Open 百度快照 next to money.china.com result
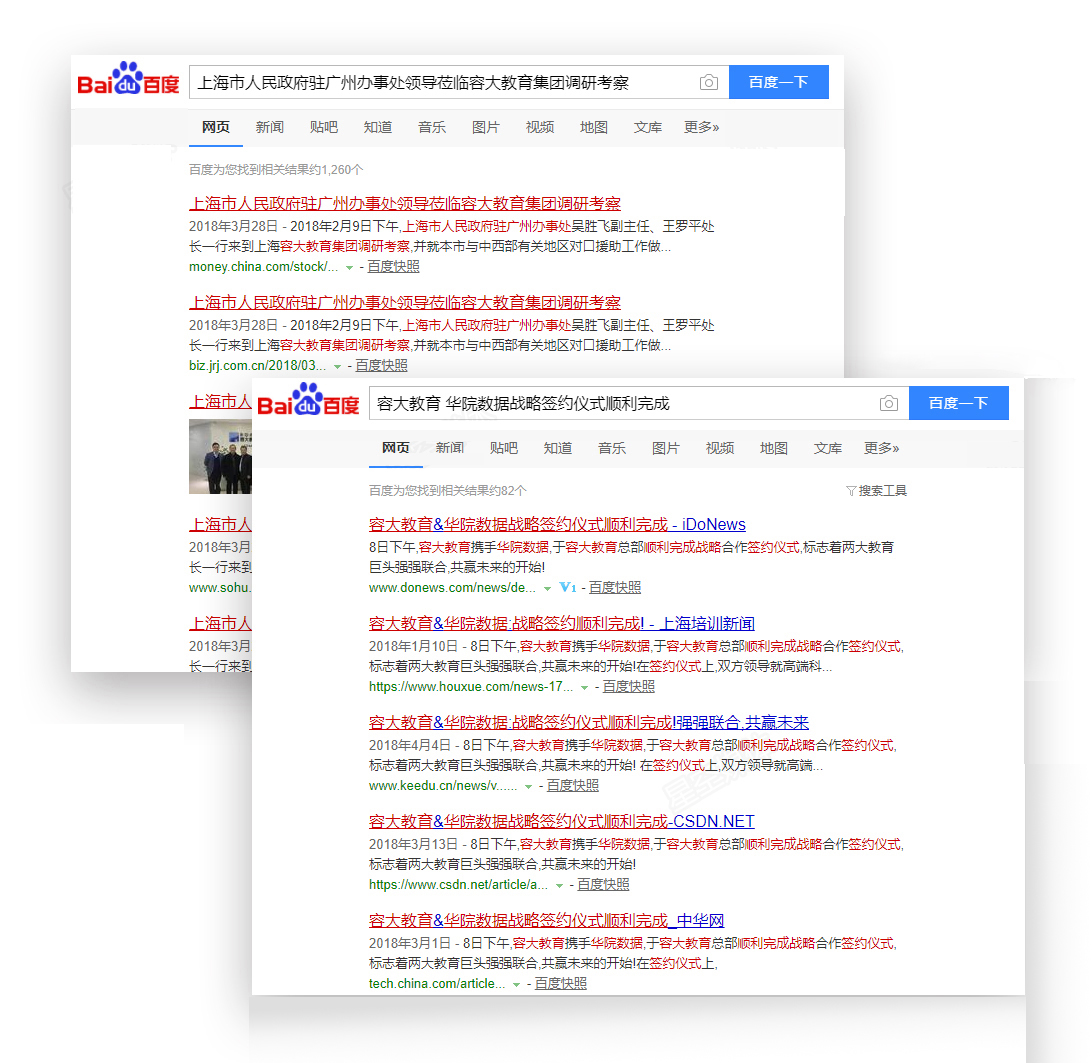 (393, 267)
